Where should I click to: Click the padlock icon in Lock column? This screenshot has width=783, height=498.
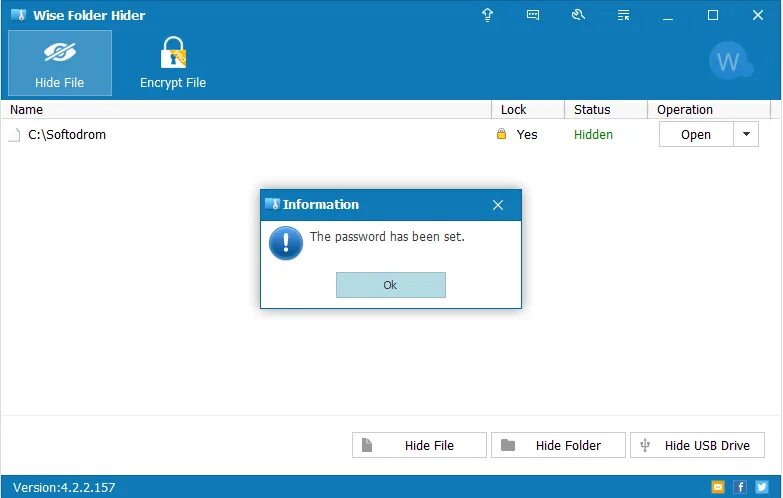pos(501,134)
